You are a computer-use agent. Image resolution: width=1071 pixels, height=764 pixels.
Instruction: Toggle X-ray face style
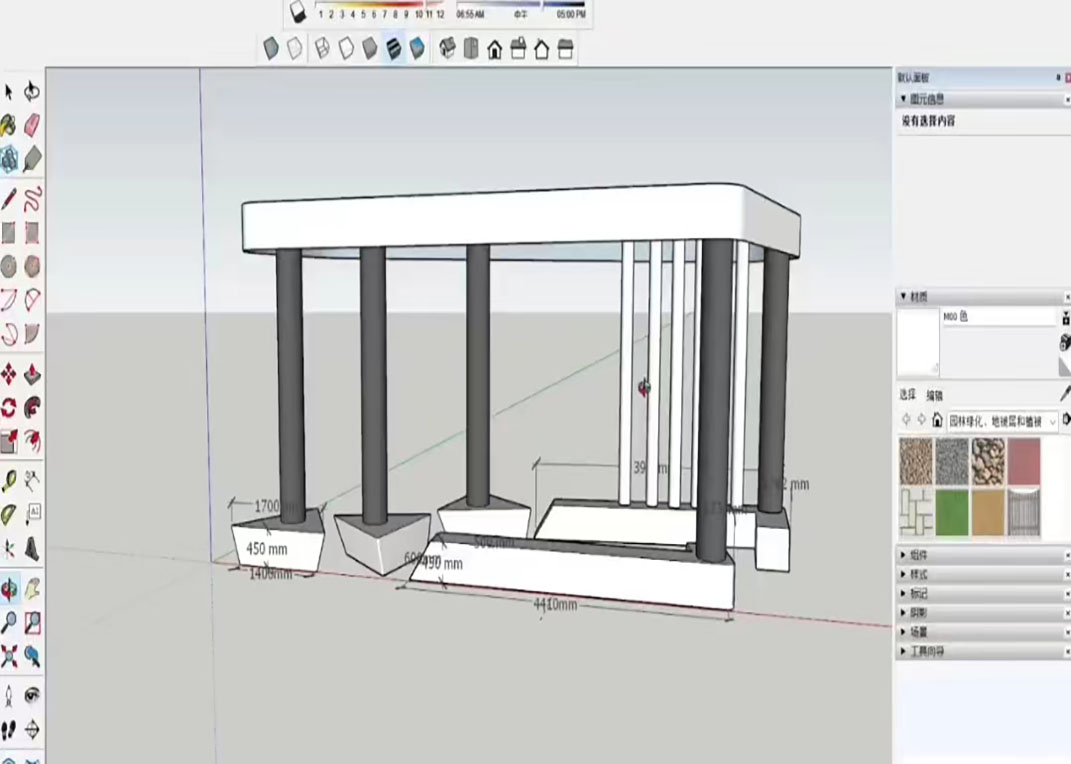coord(271,48)
